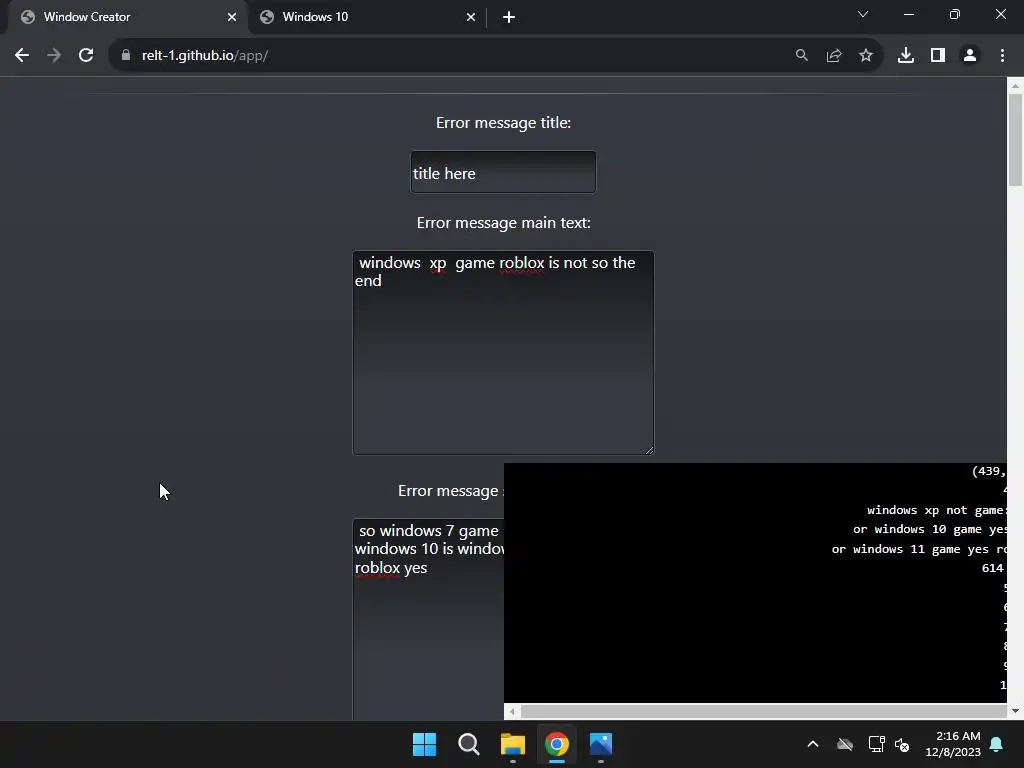1024x768 pixels.
Task: Click the page scrollbar up arrow
Action: 1015,86
